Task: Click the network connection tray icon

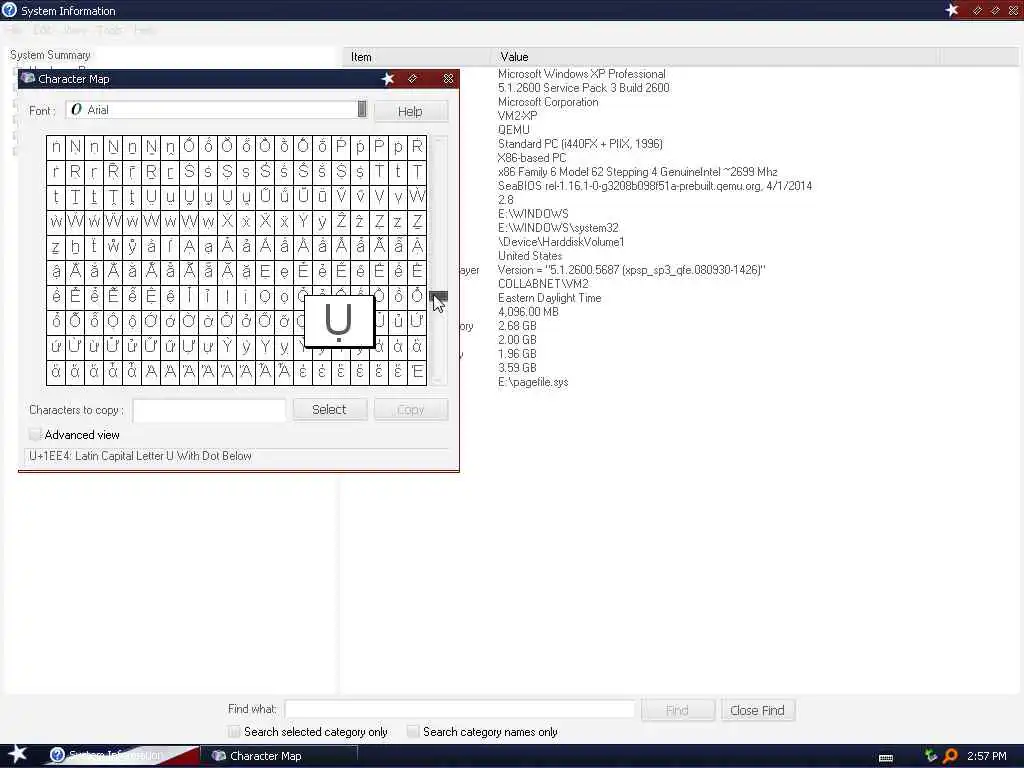Action: click(930, 756)
